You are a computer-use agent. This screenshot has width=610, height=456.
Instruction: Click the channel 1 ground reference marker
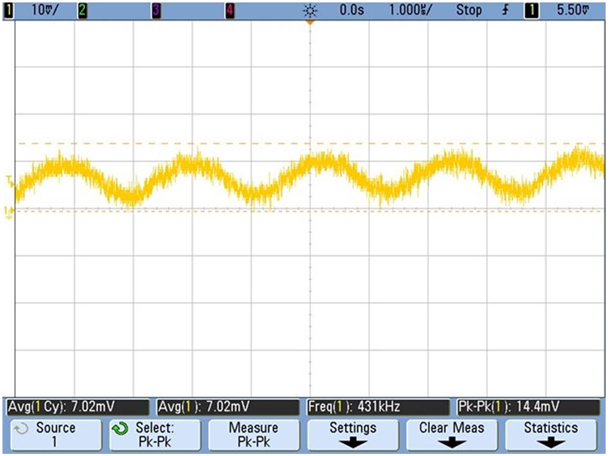[x=9, y=212]
